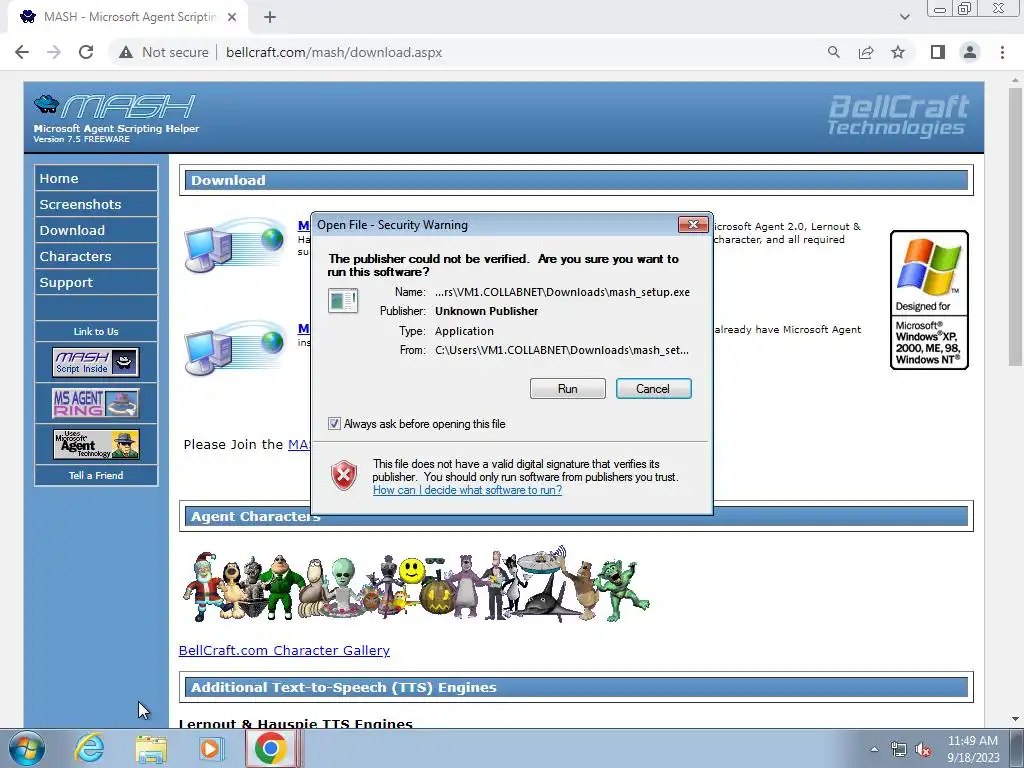Open Screenshots in MASH sidebar

[x=96, y=204]
